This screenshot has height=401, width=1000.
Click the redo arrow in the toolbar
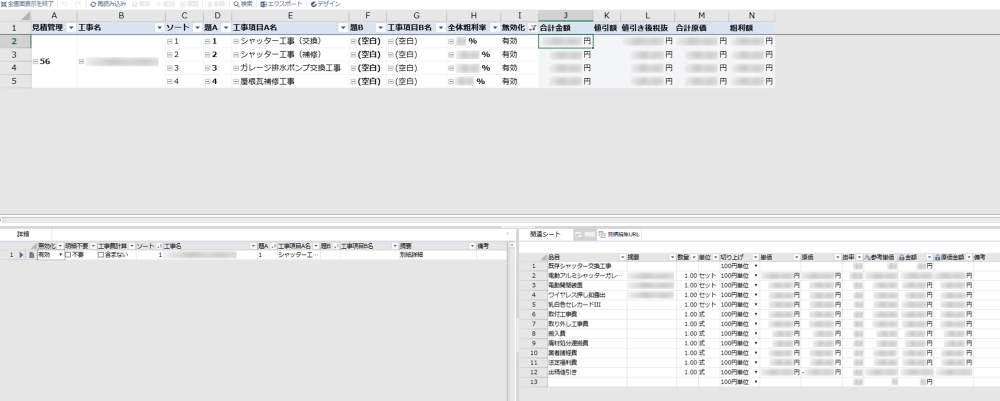78,4
